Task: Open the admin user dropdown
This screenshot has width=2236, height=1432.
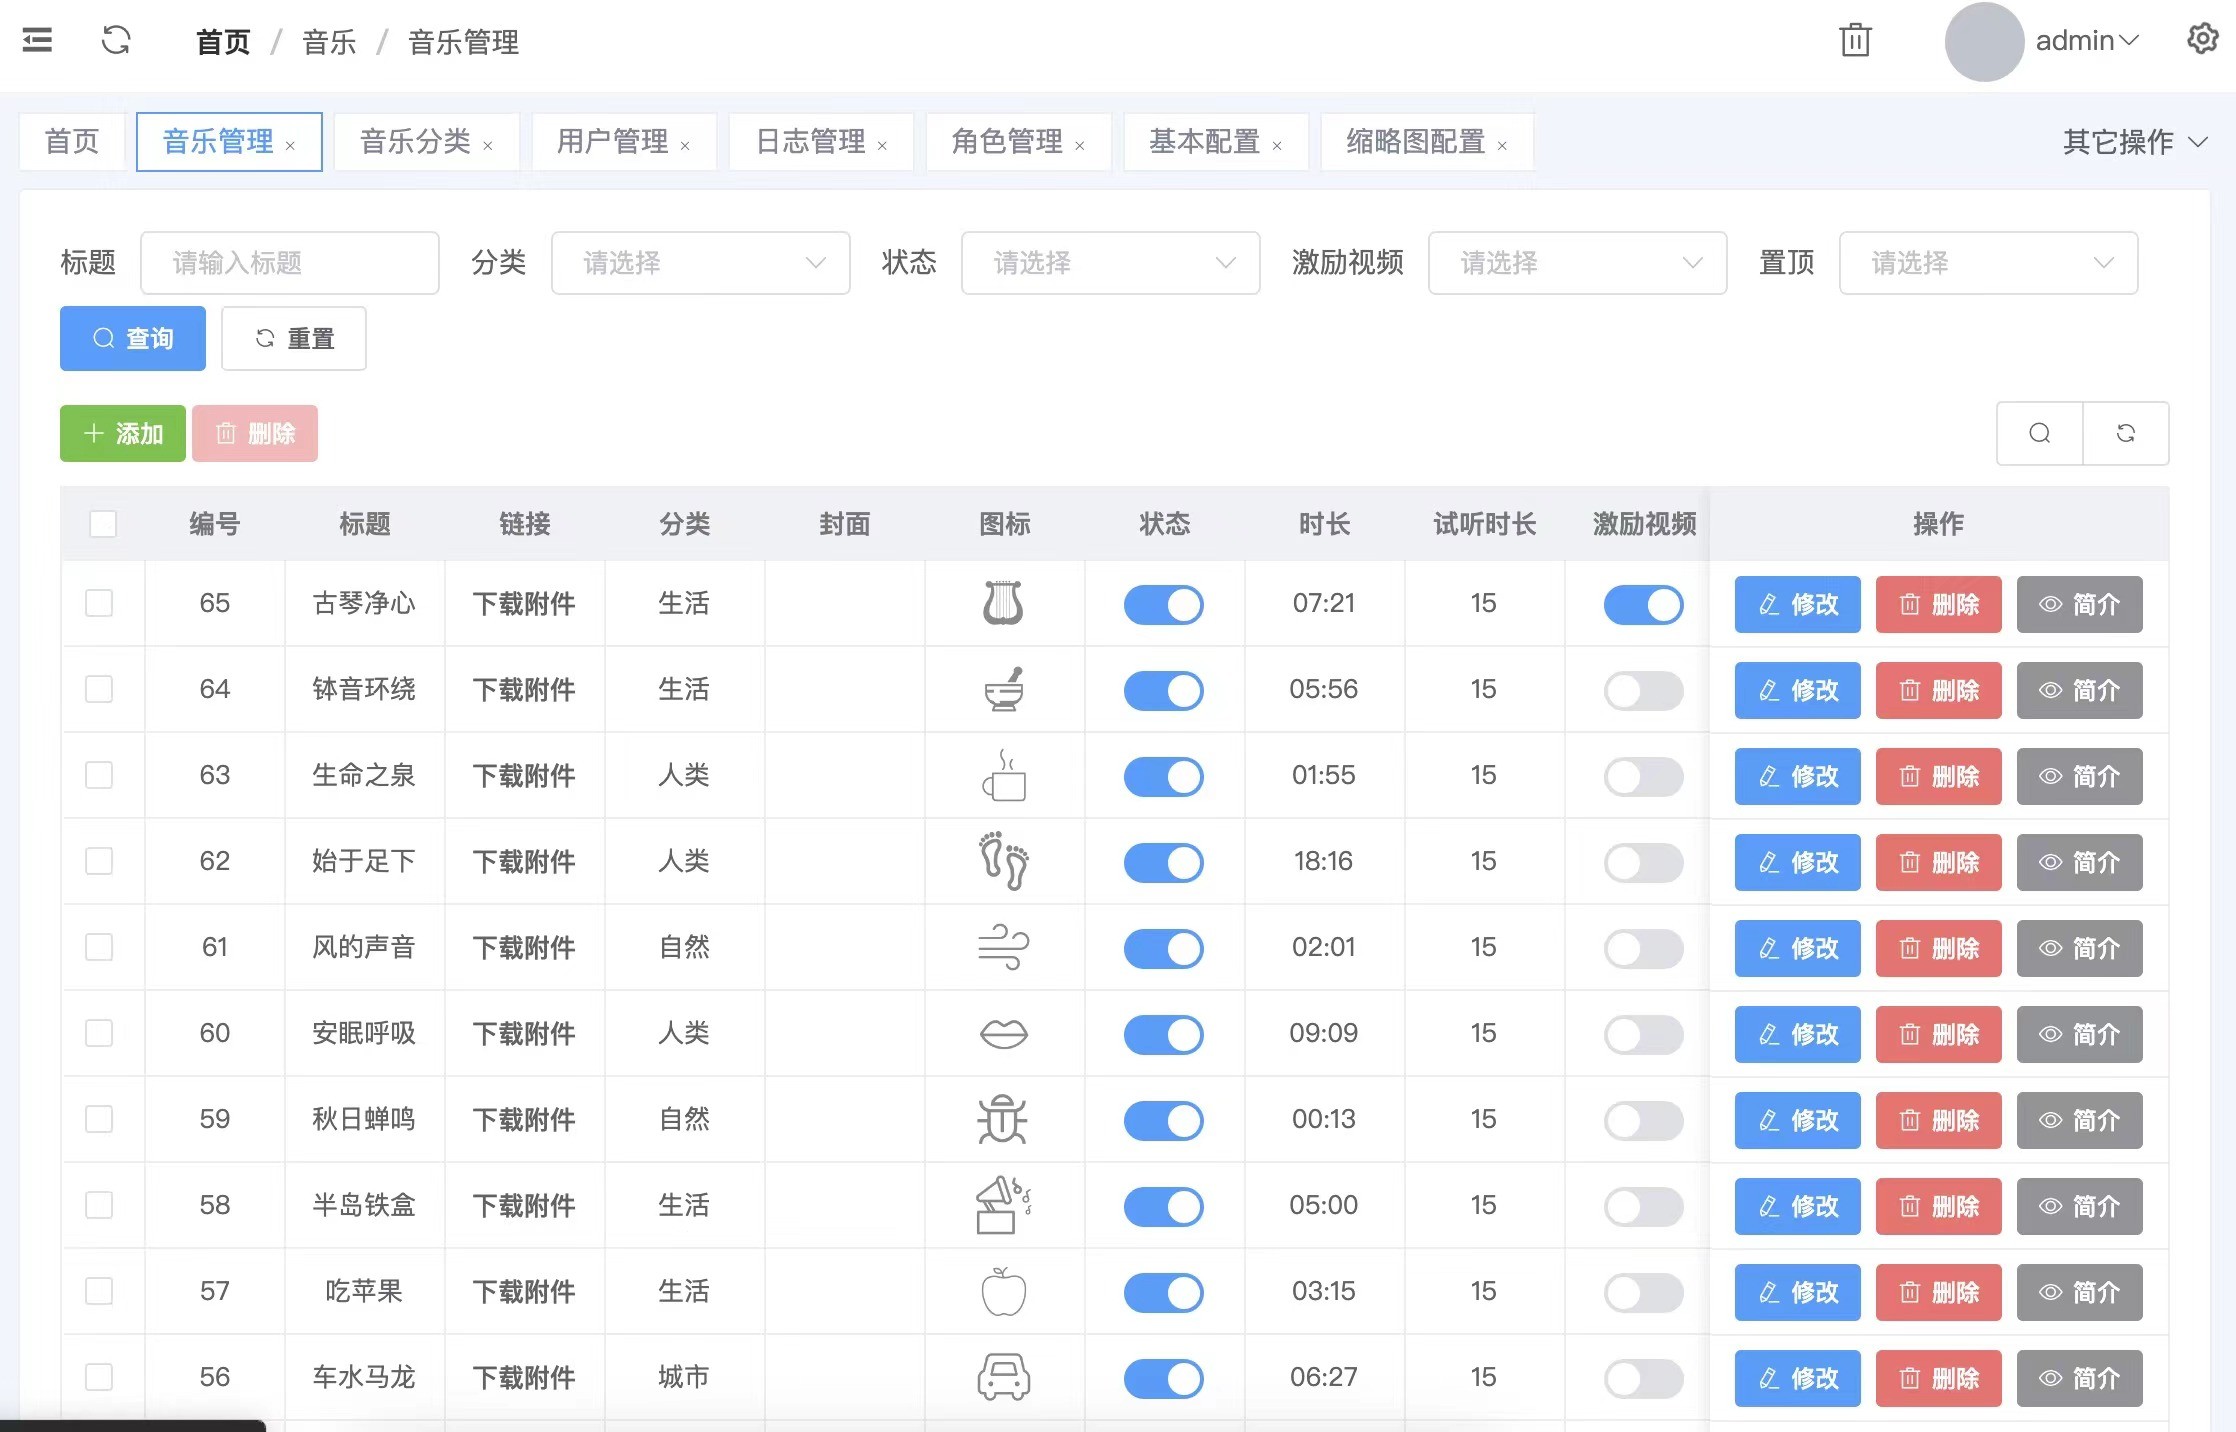Action: [2087, 41]
